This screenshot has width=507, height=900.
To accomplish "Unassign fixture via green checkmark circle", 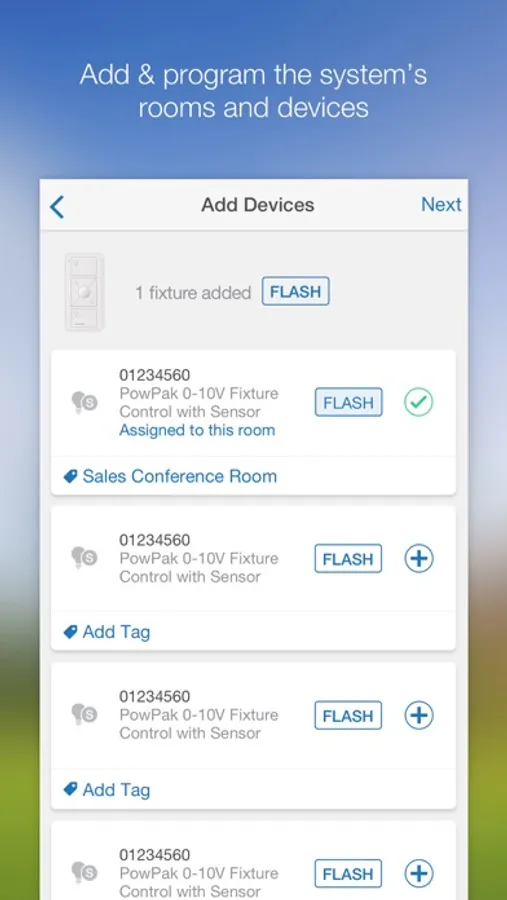I will [419, 402].
